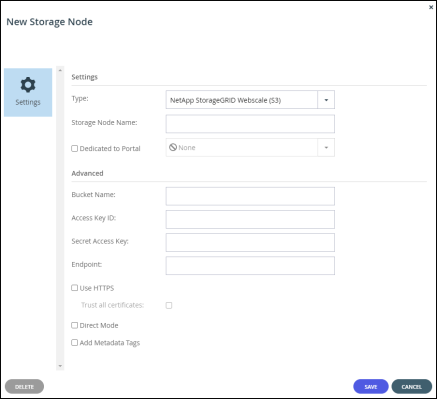Image resolution: width=437 pixels, height=399 pixels.
Task: Enable Dedicated to Portal checkbox
Action: tap(75, 148)
